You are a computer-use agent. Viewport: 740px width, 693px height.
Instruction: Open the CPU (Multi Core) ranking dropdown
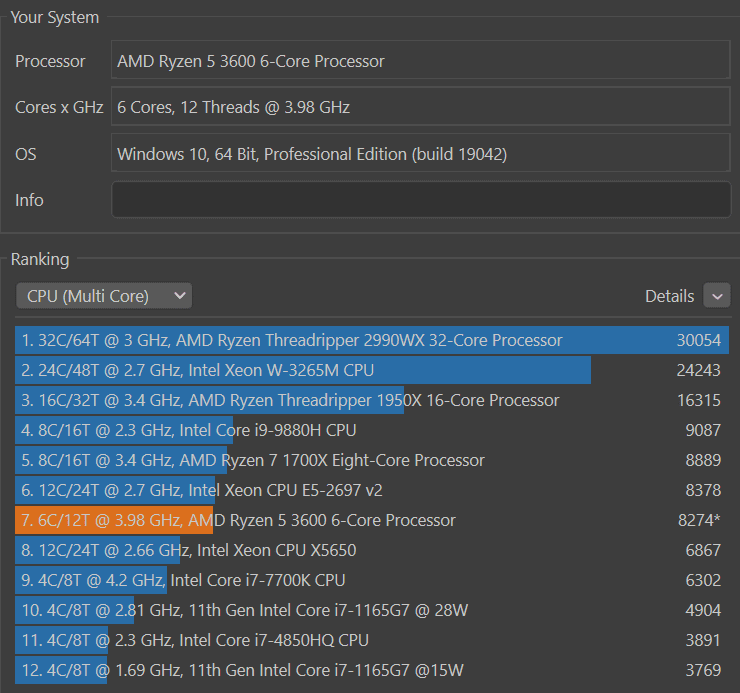click(x=104, y=296)
